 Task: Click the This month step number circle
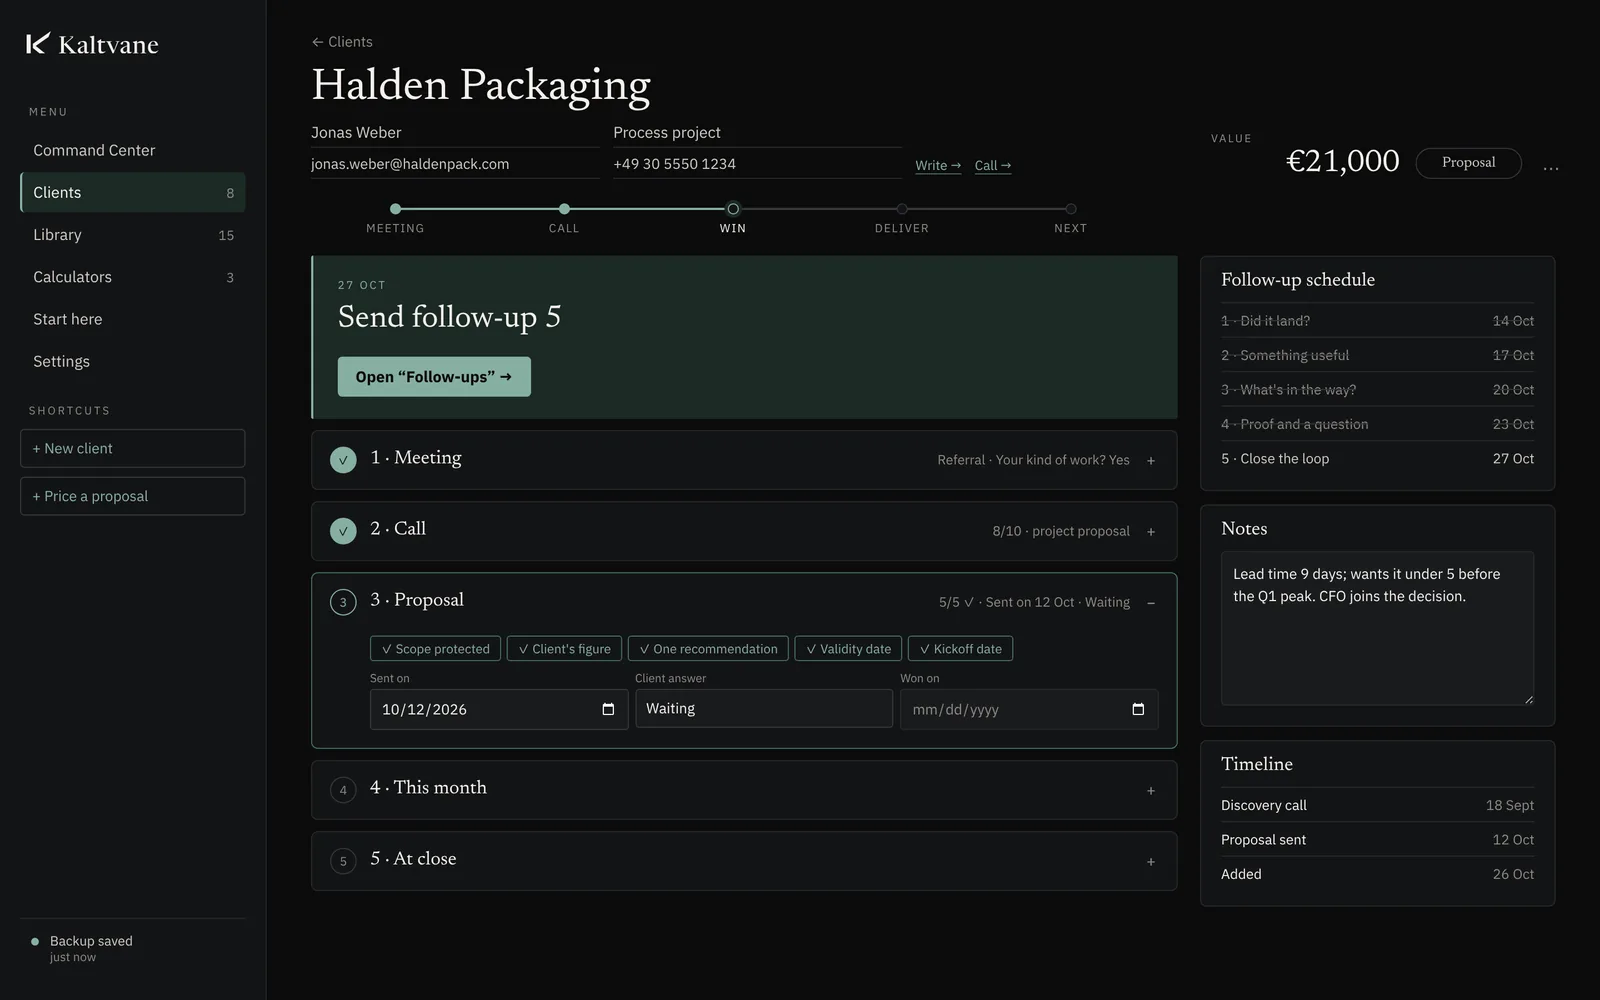click(x=343, y=790)
